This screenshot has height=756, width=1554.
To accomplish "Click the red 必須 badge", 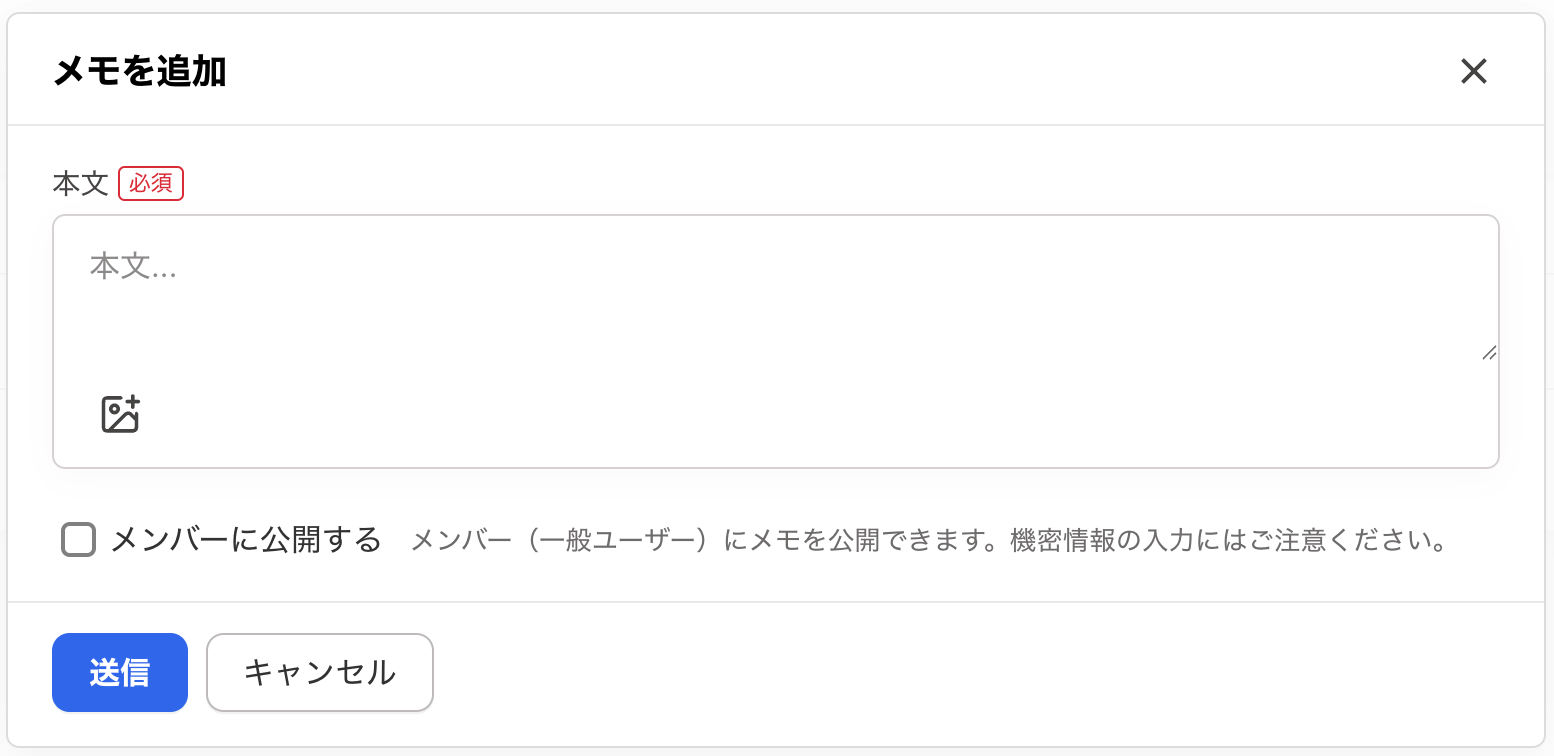I will click(151, 184).
